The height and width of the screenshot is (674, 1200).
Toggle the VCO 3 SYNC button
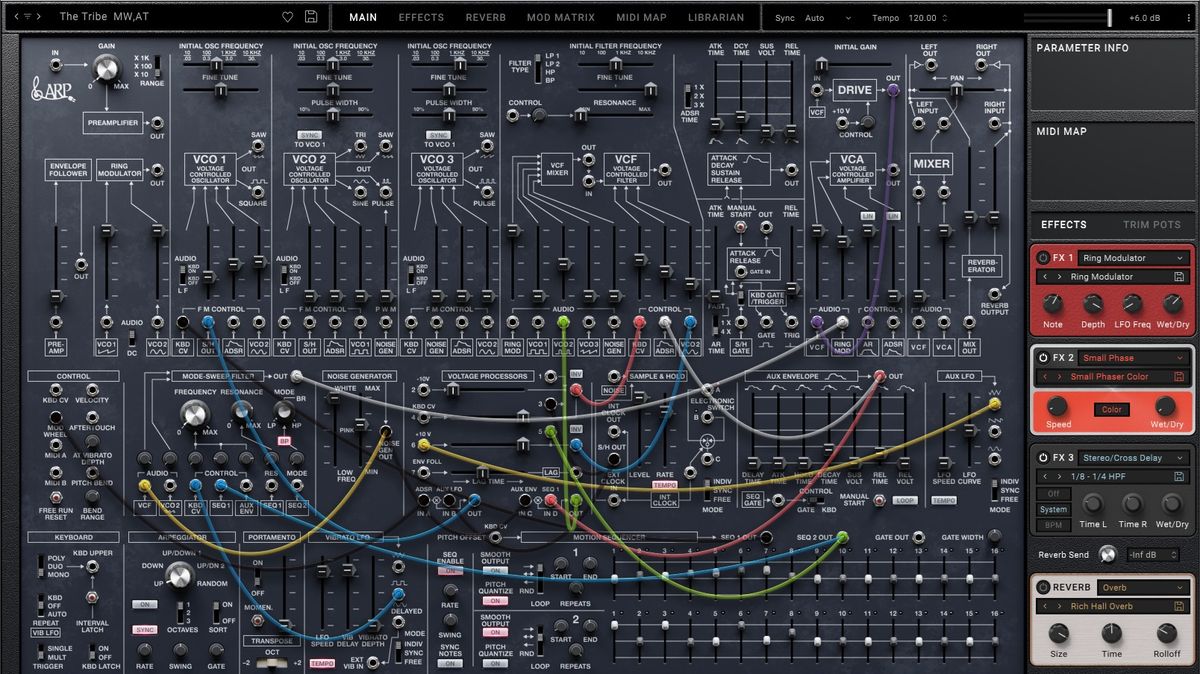tap(437, 134)
